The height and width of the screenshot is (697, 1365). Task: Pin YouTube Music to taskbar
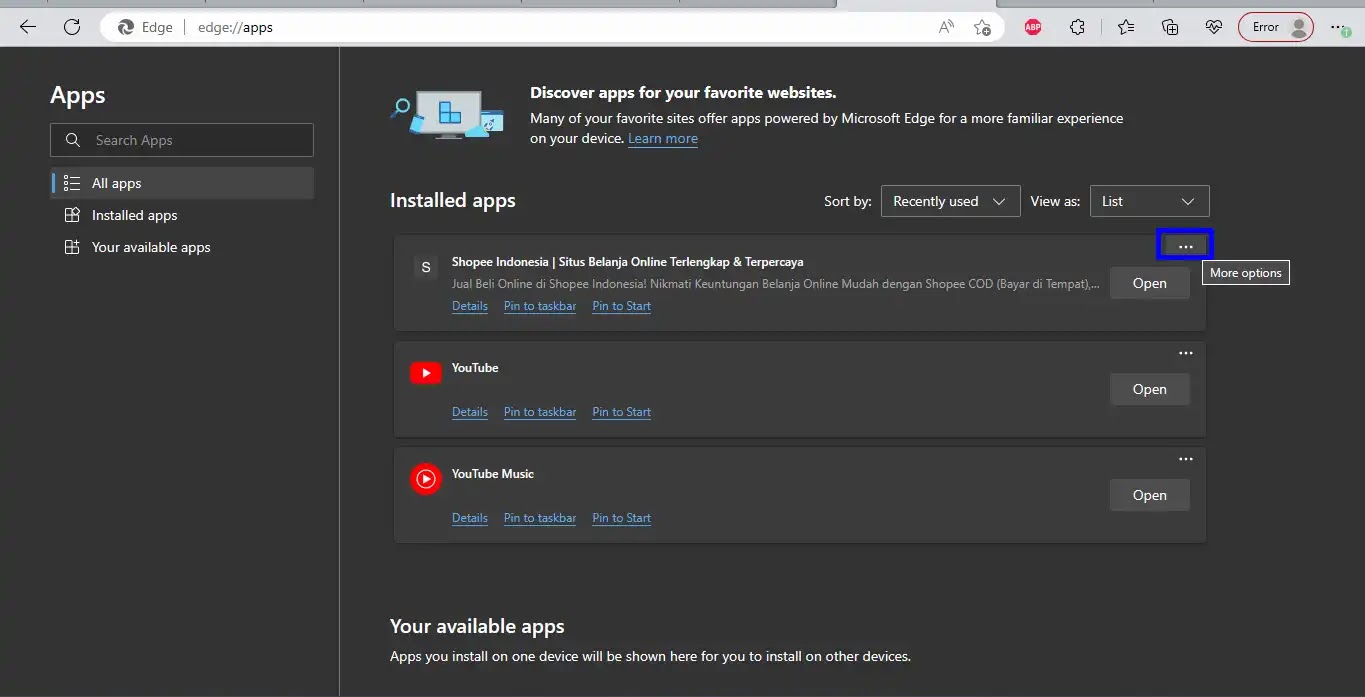tap(540, 518)
